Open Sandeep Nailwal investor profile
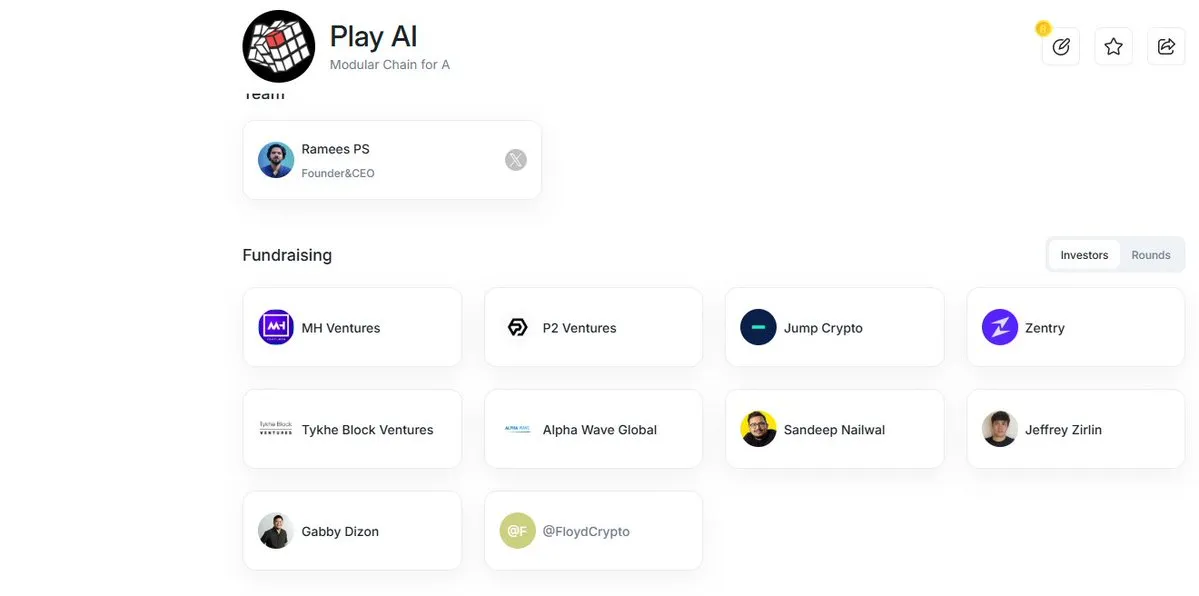This screenshot has width=1199, height=596. tap(834, 429)
